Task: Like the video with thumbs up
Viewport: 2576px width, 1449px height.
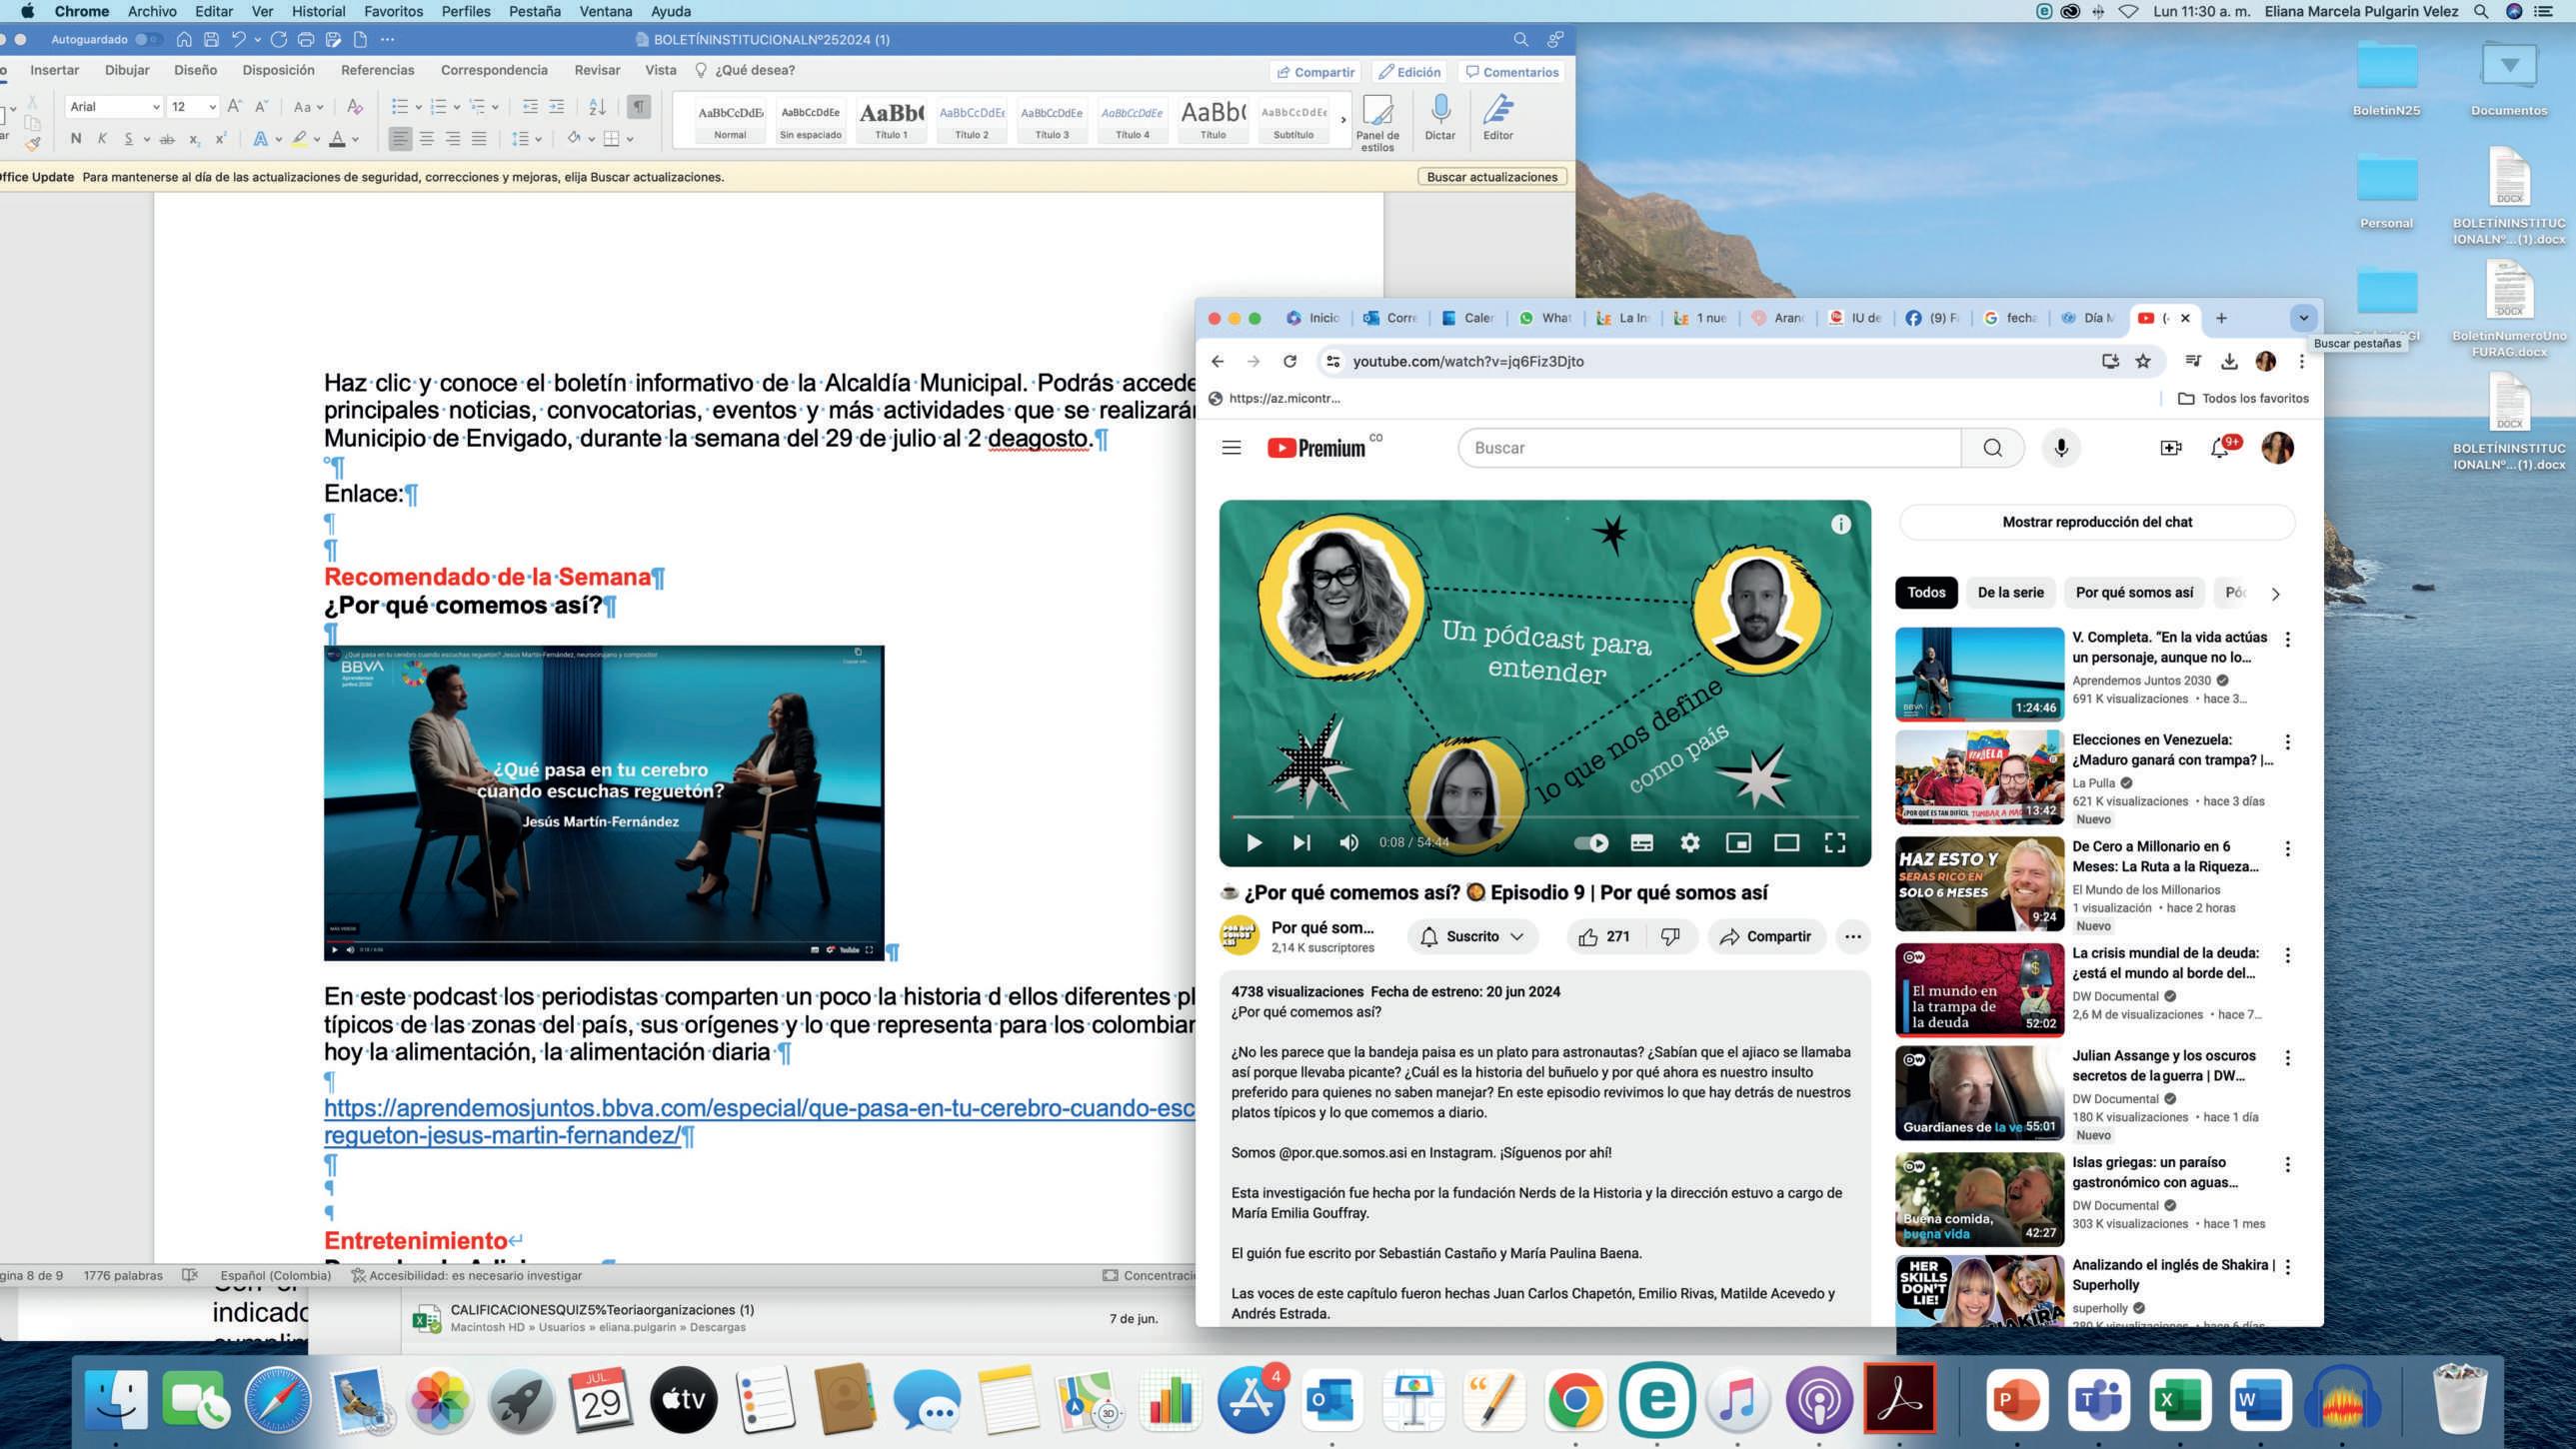Action: tap(1588, 937)
